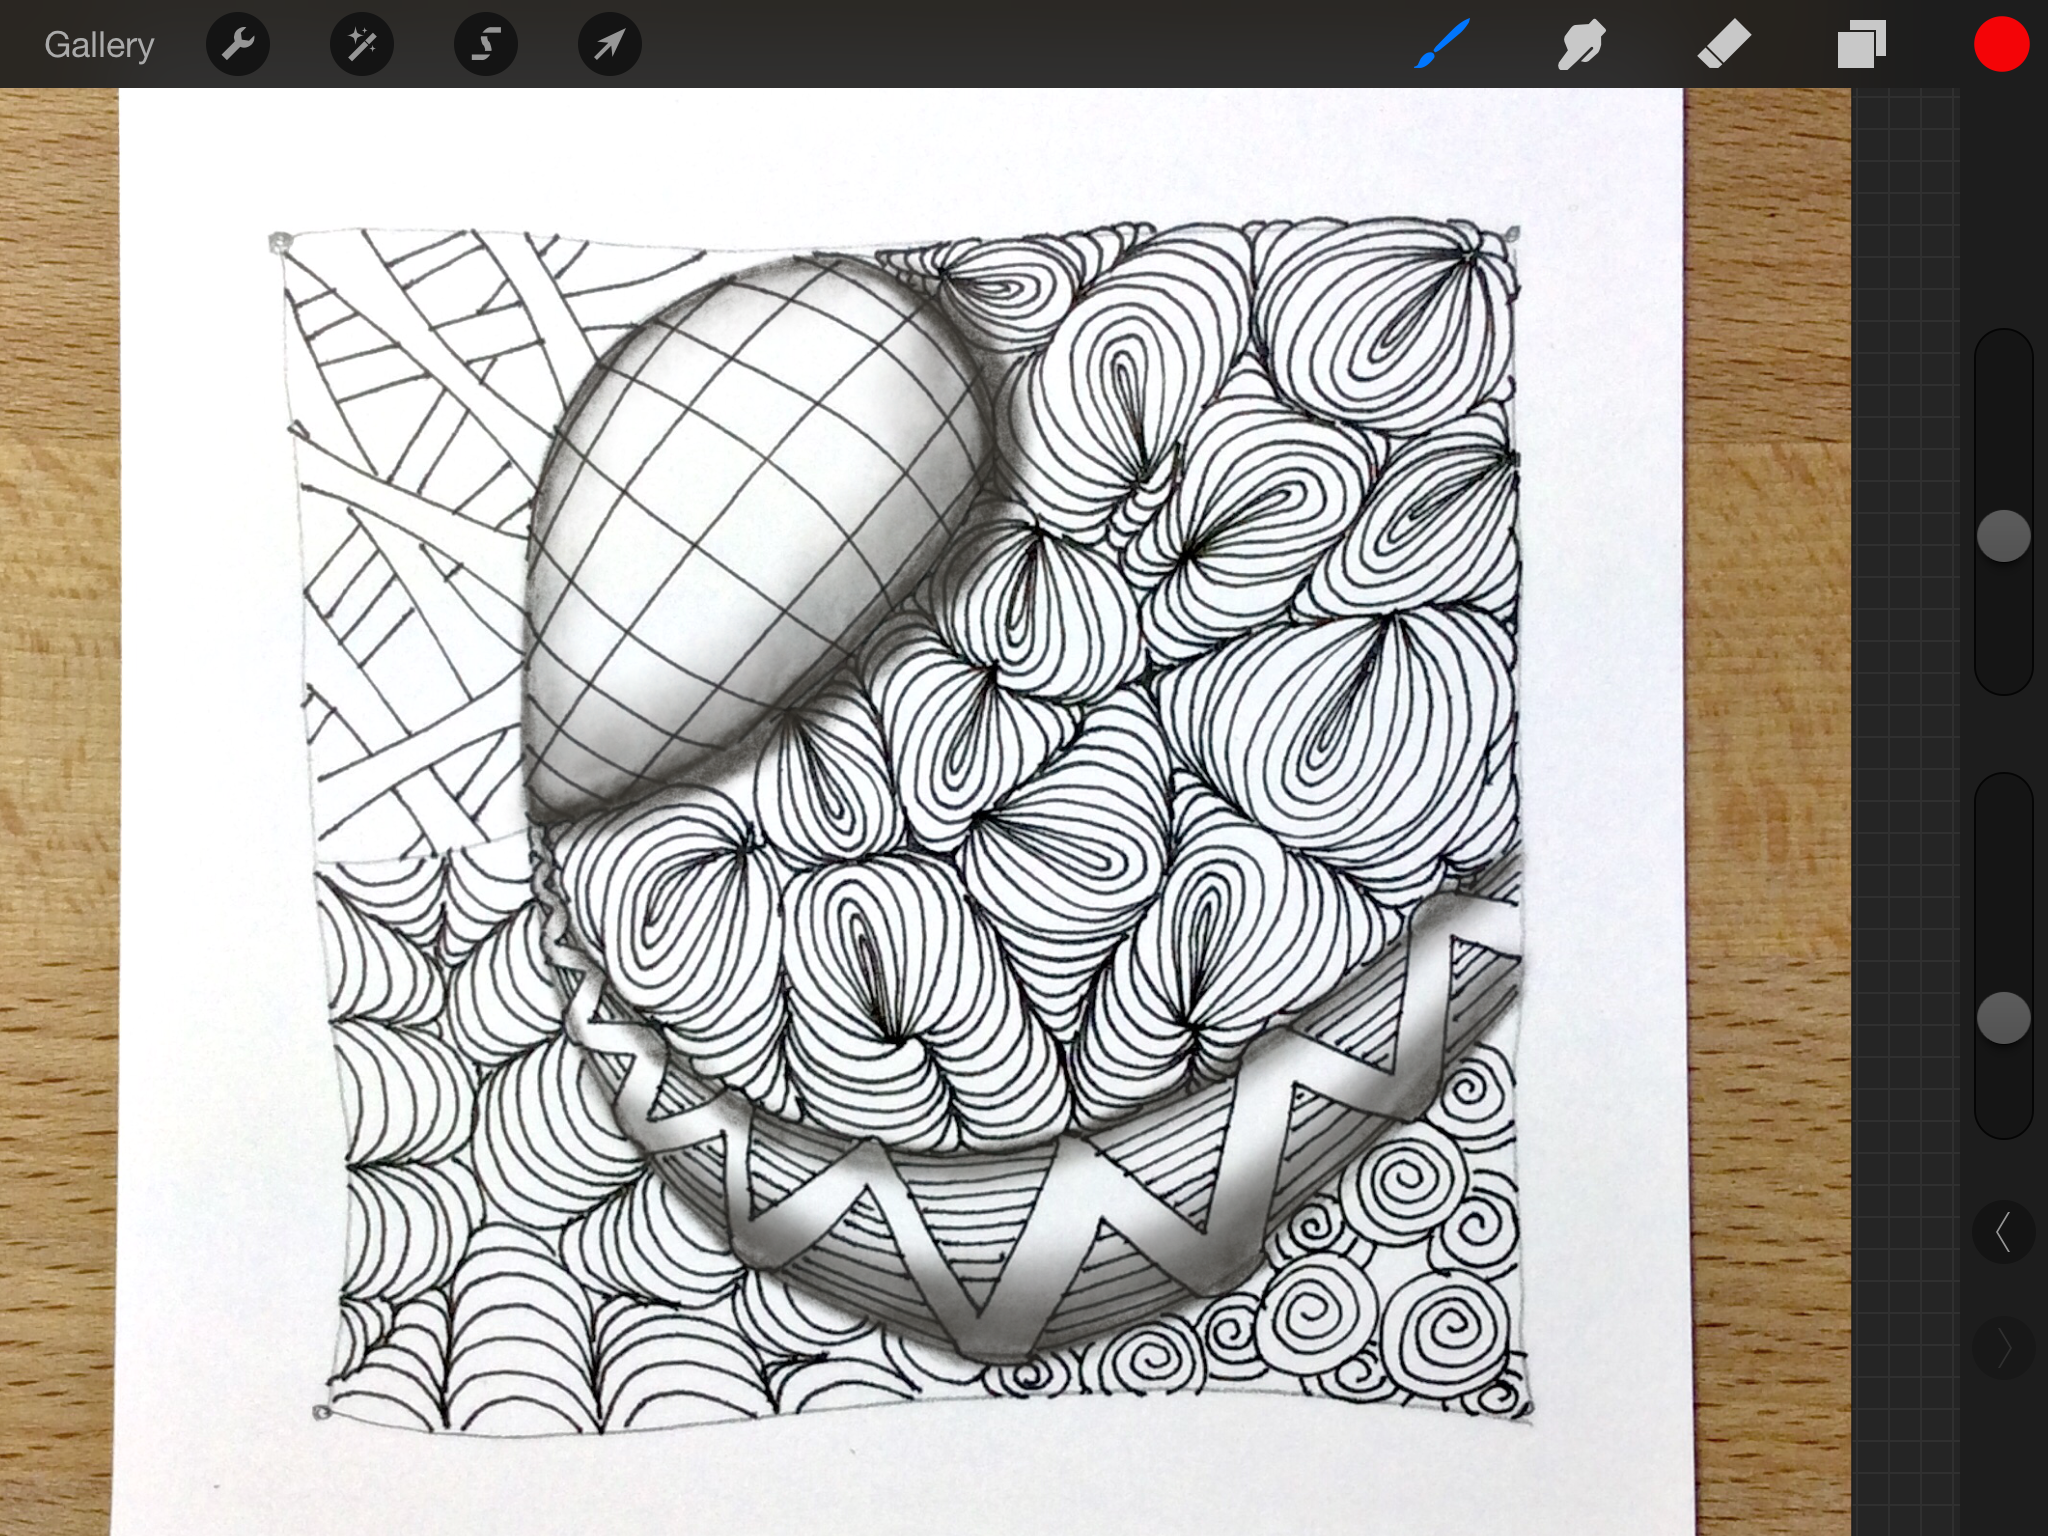Click the brush opacity slider handle
Viewport: 2048px width, 1536px height.
pyautogui.click(x=2003, y=1018)
